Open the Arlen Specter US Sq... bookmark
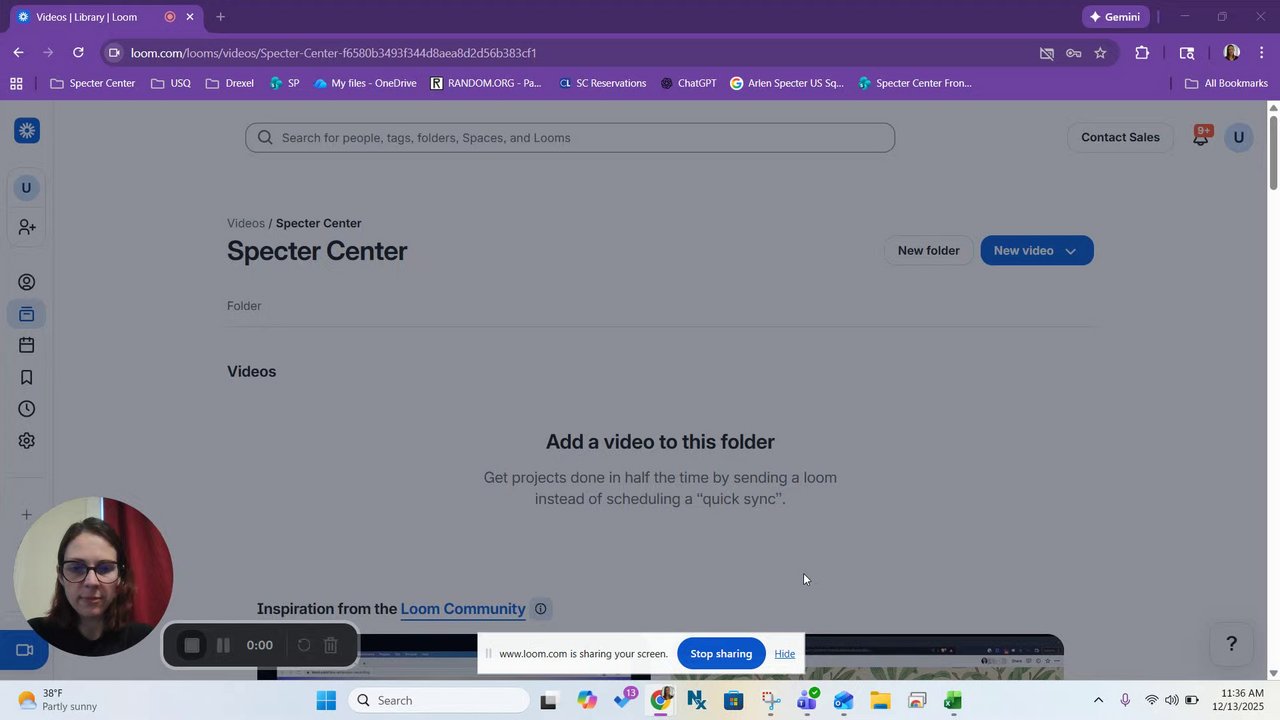Screen dimensions: 1280x720 (x=788, y=83)
